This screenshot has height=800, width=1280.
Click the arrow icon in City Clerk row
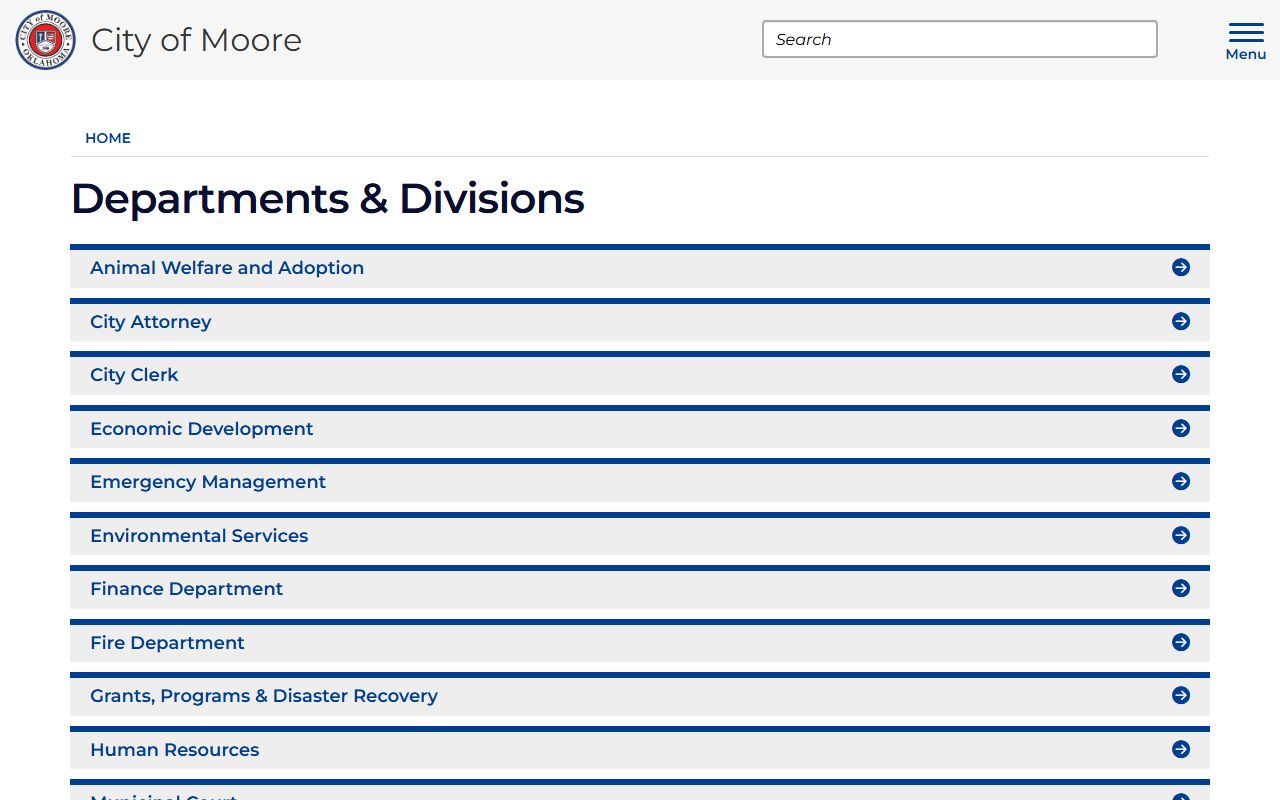coord(1181,374)
